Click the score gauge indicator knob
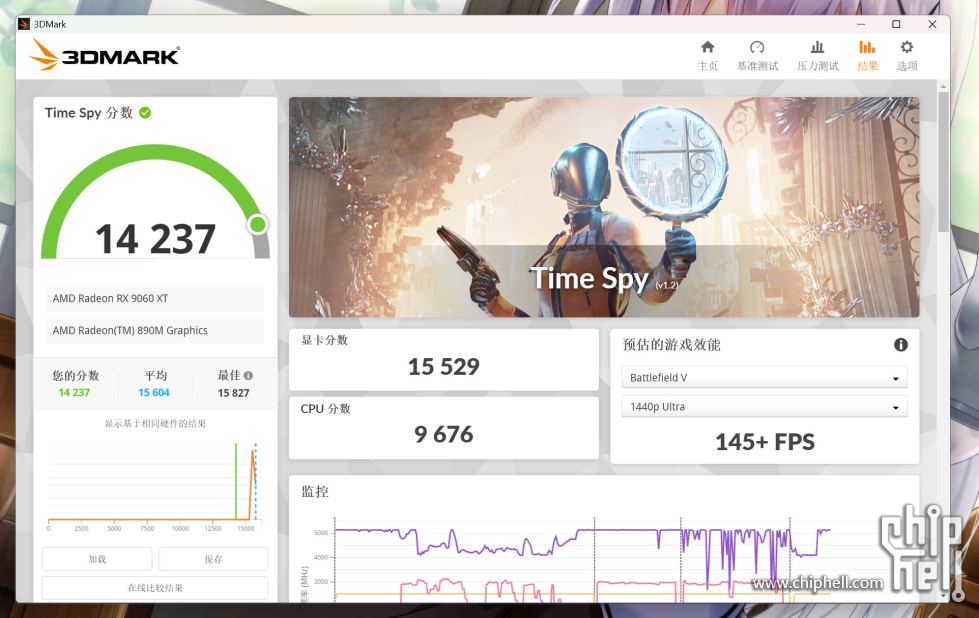979x618 pixels. tap(257, 224)
